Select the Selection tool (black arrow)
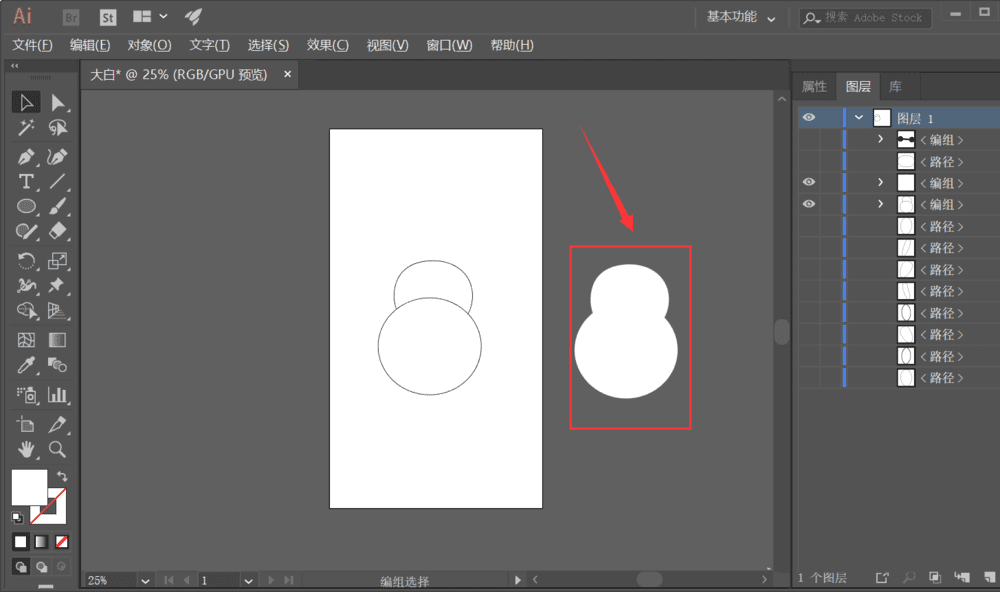1000x592 pixels. click(26, 102)
